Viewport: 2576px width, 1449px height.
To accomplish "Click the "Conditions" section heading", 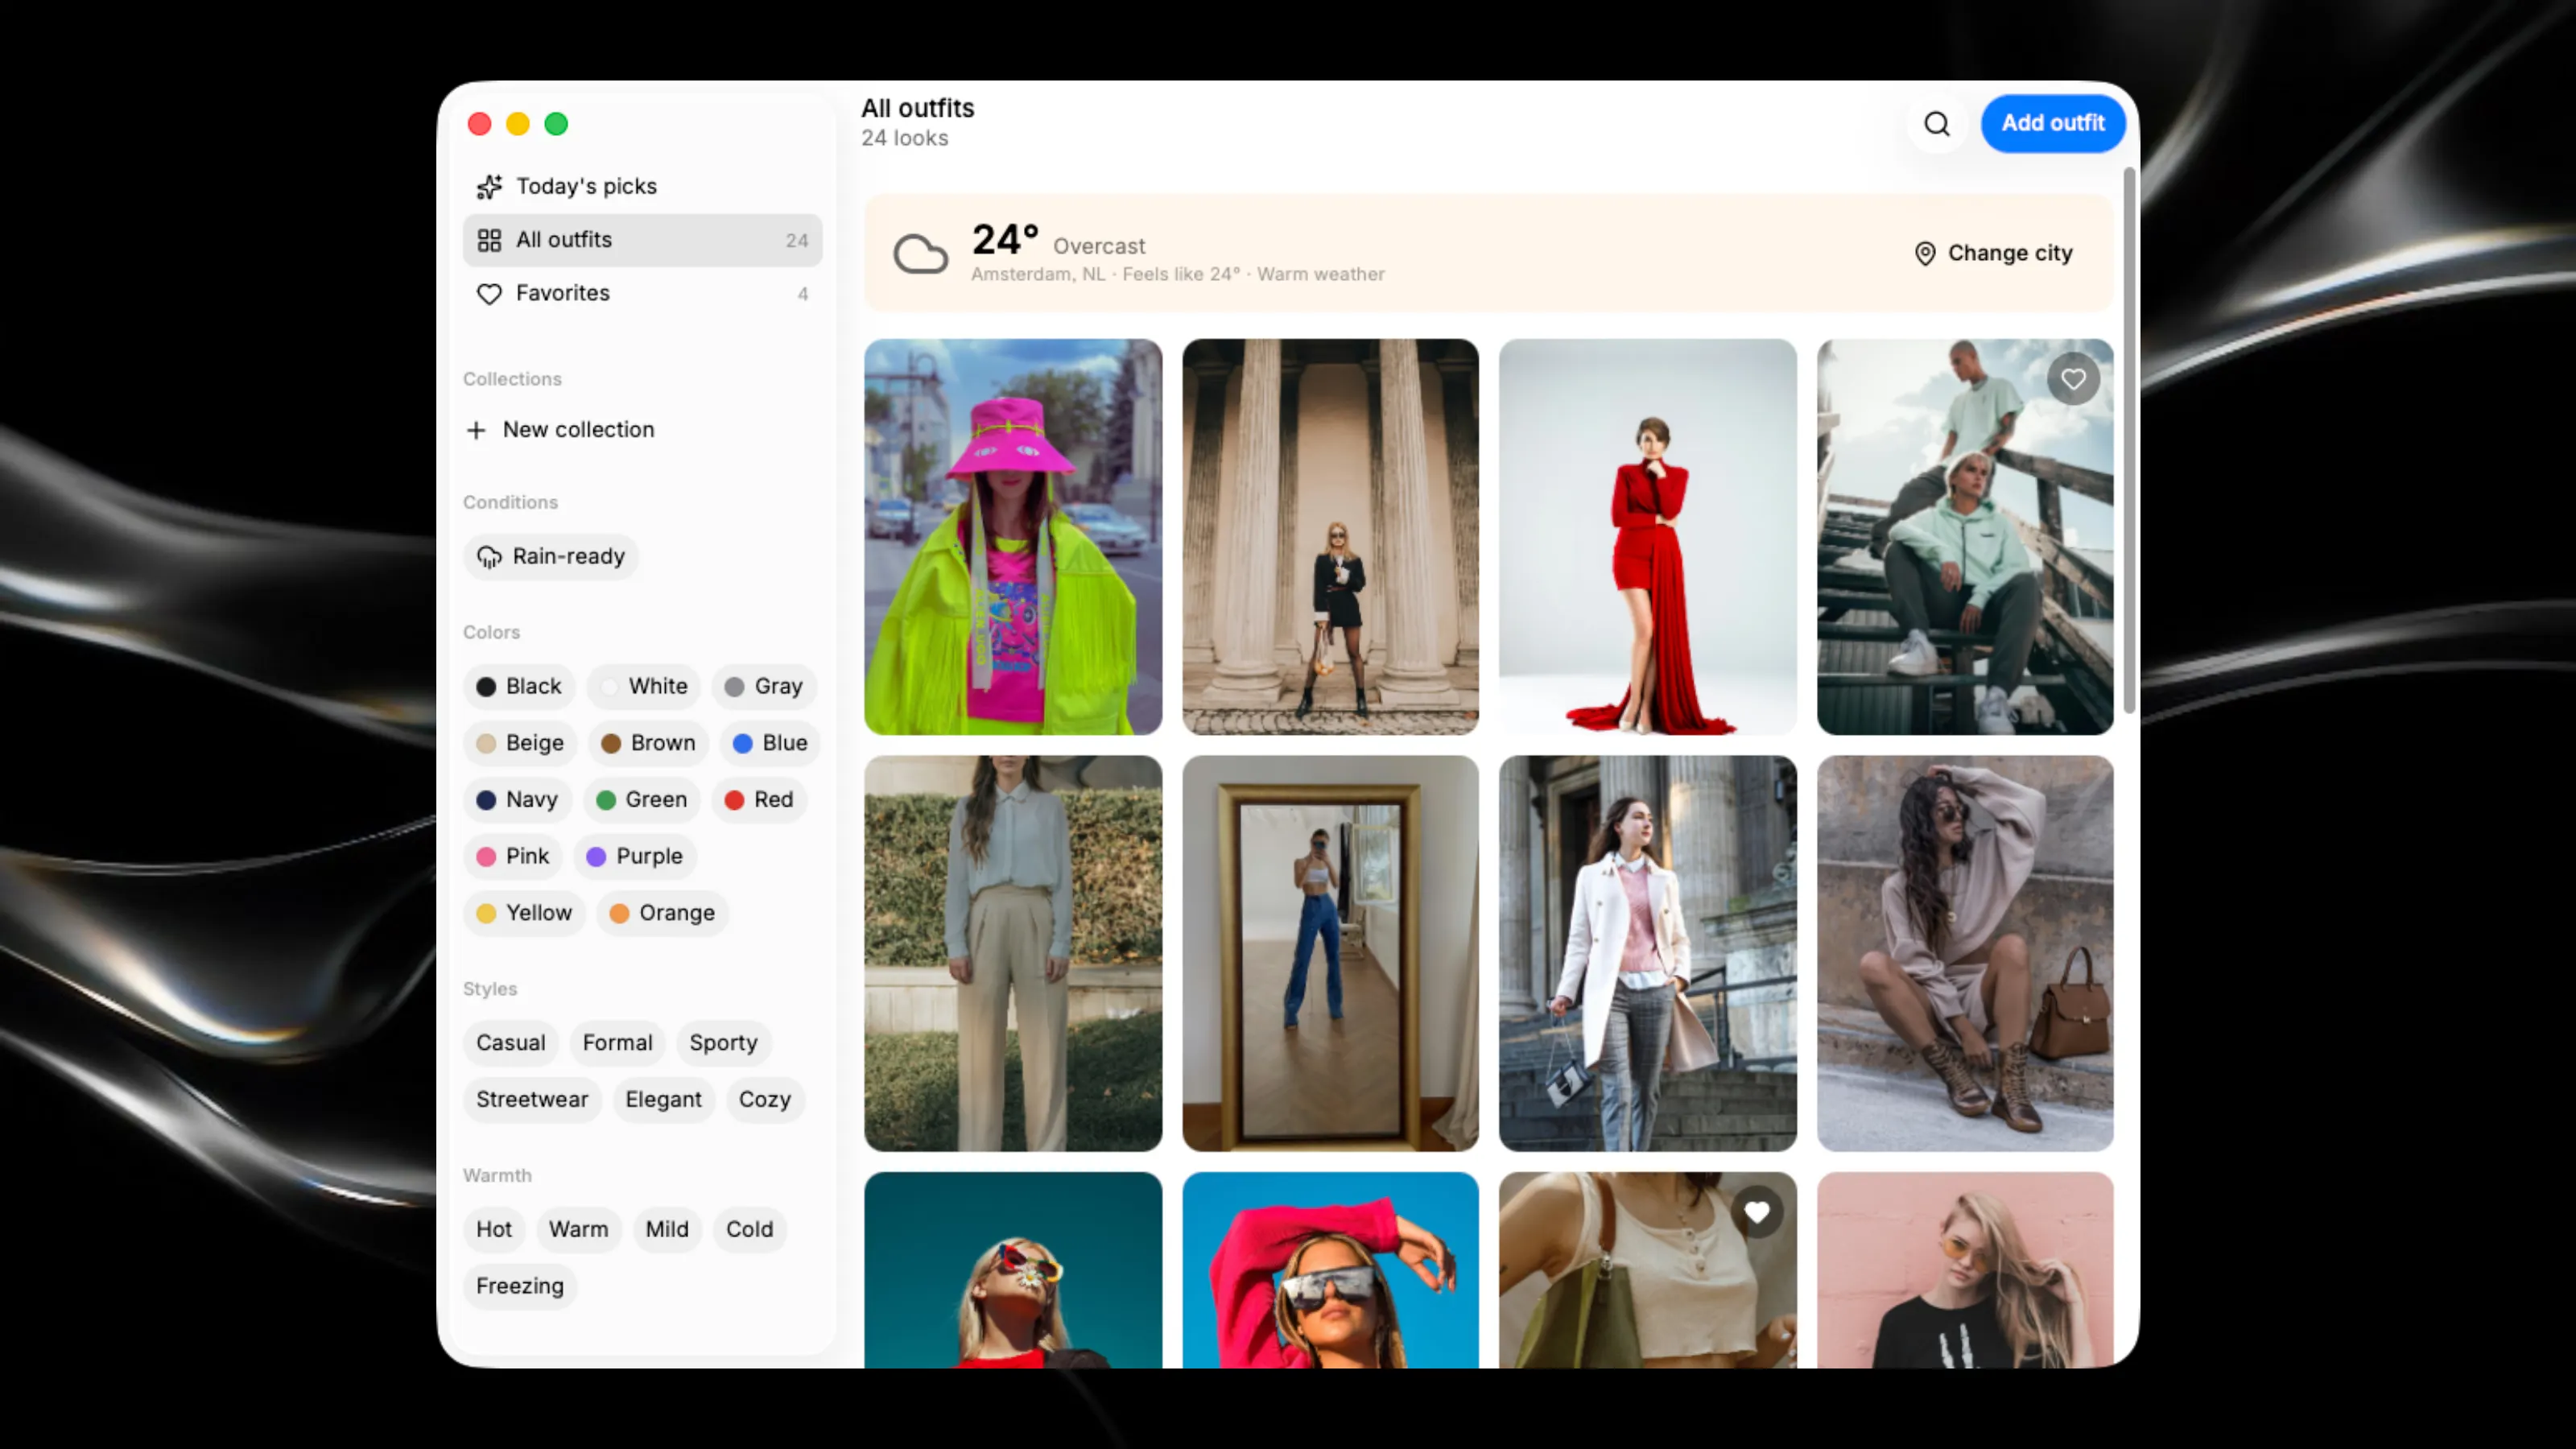I will click(x=510, y=502).
